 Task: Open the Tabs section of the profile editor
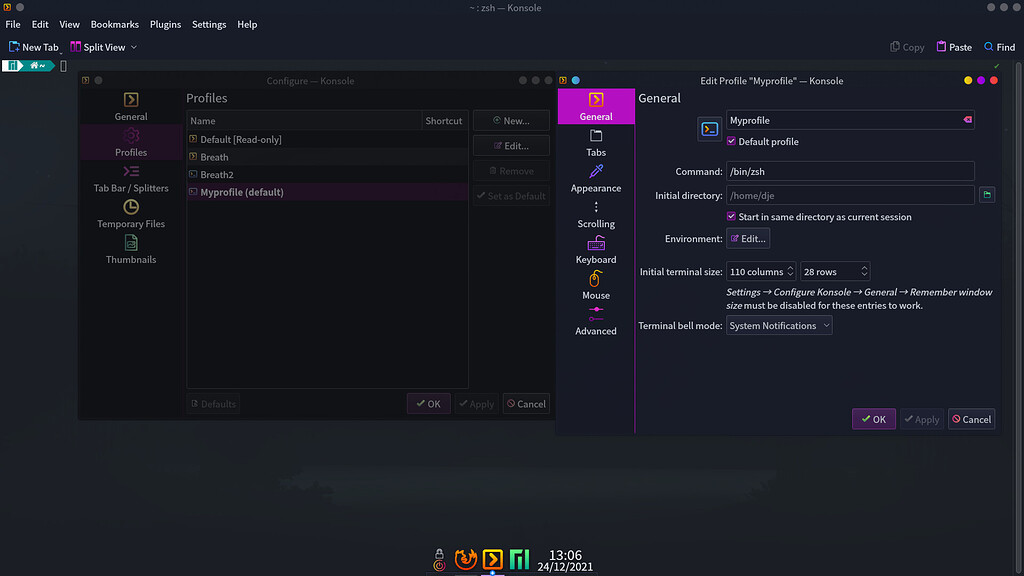pos(595,145)
